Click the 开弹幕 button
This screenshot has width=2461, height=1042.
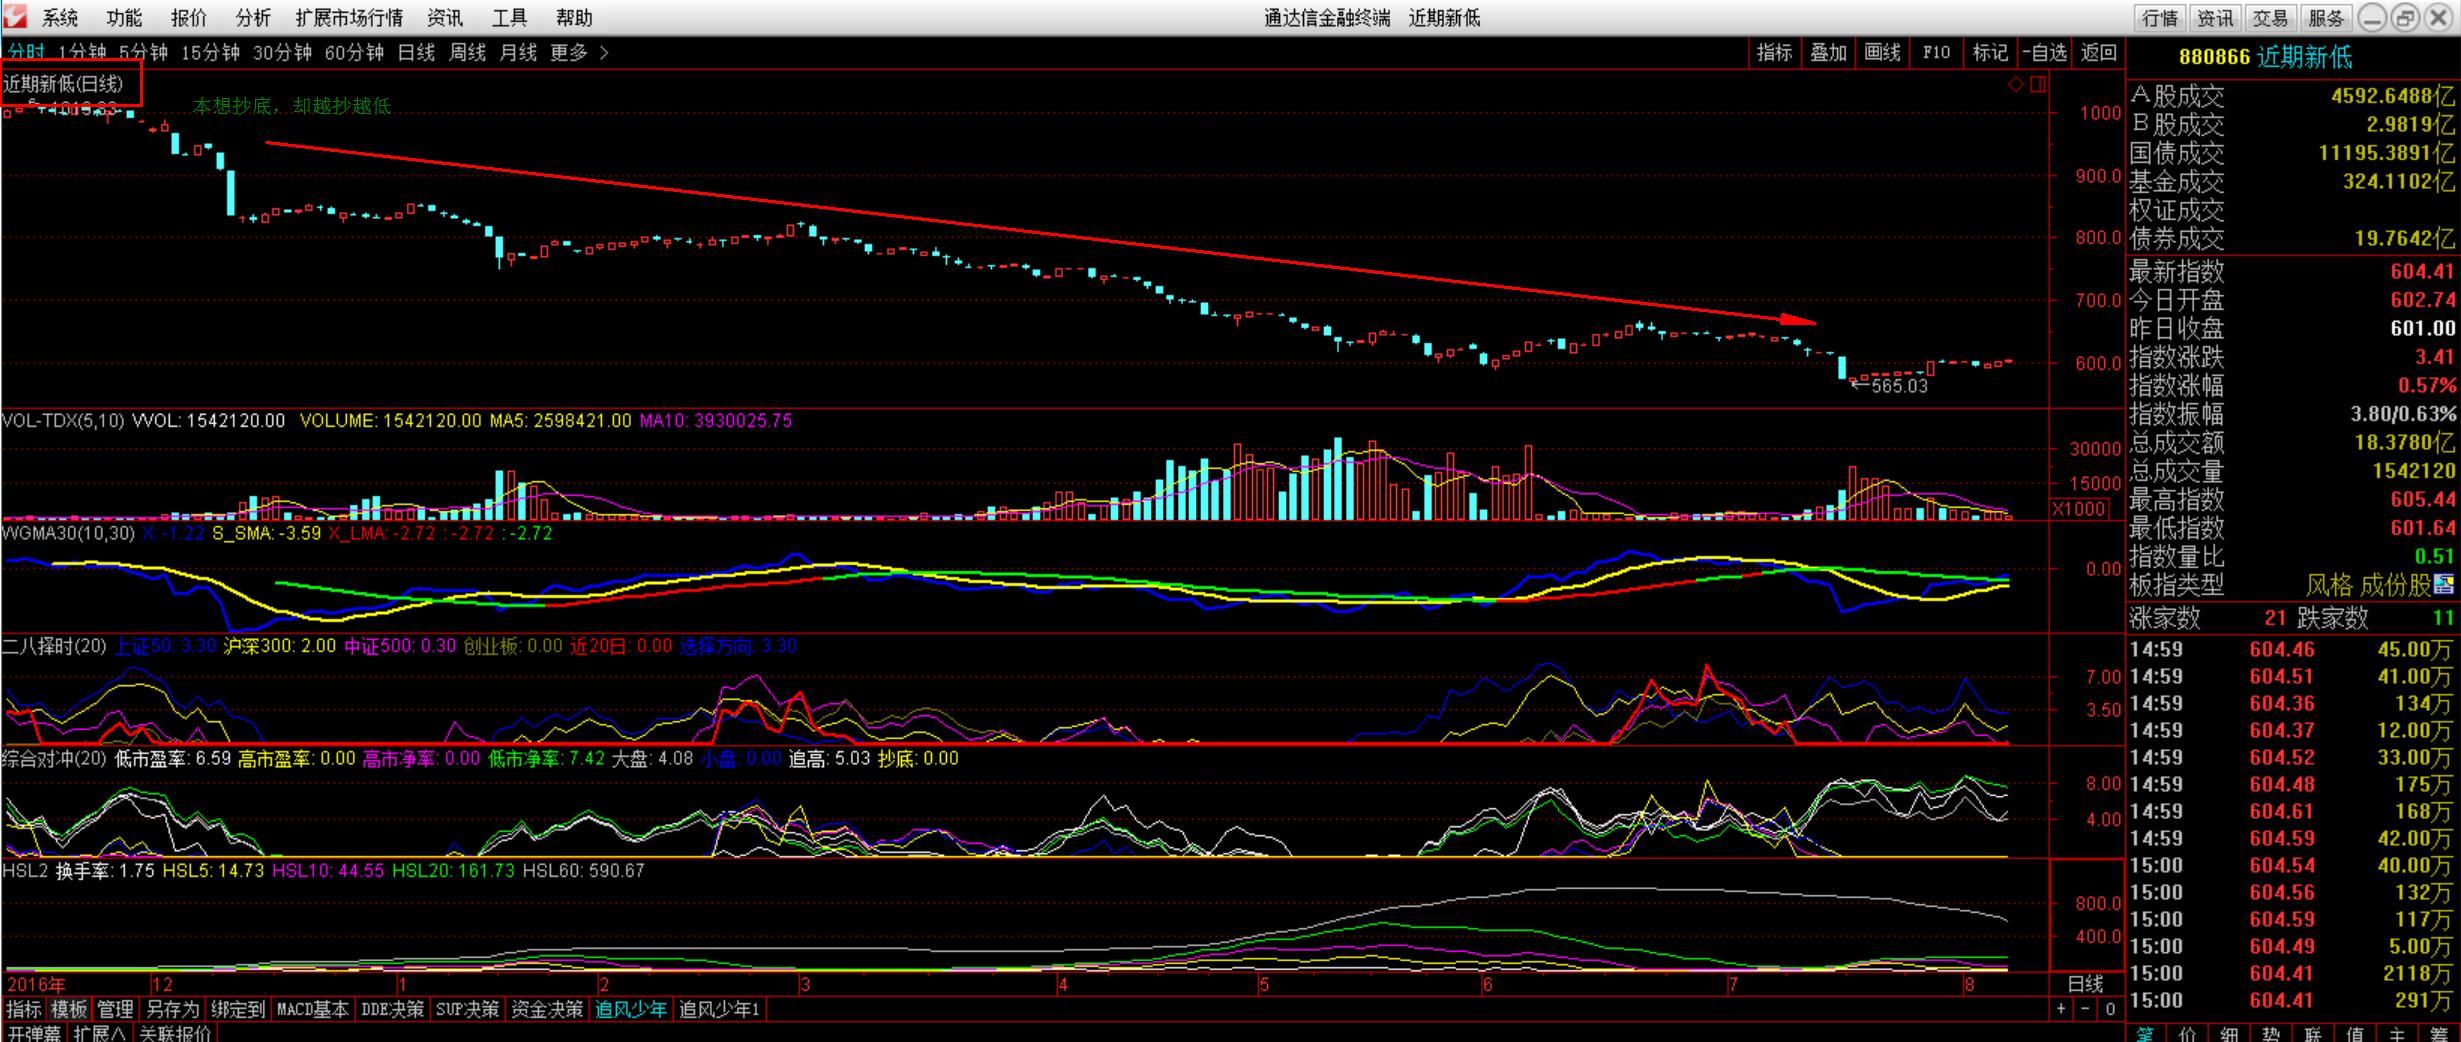click(34, 1033)
